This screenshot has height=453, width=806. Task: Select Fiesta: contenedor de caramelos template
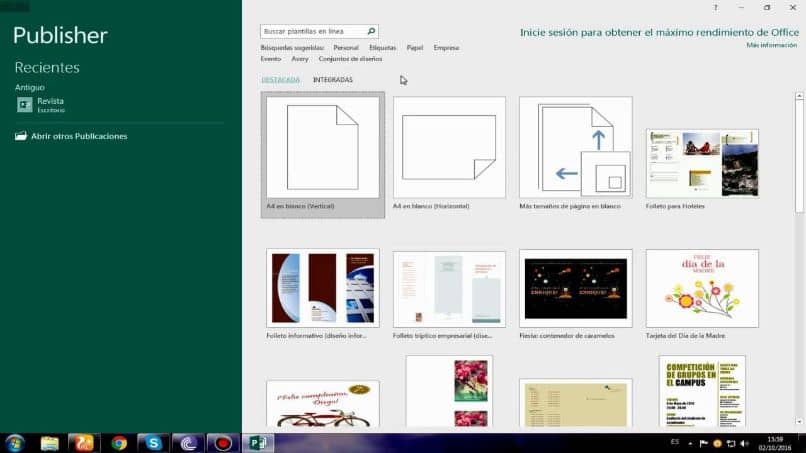[576, 294]
